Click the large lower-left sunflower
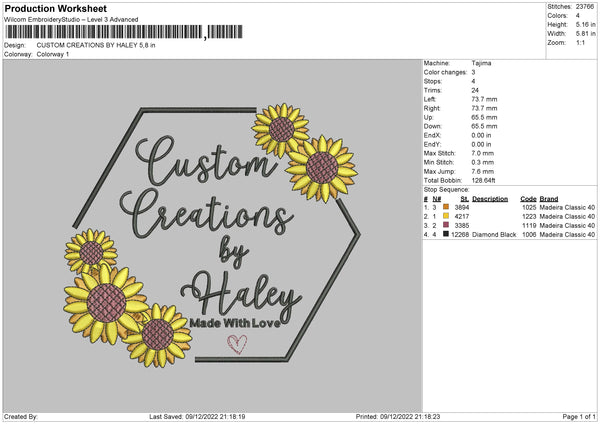The height and width of the screenshot is (424, 600). pyautogui.click(x=106, y=303)
